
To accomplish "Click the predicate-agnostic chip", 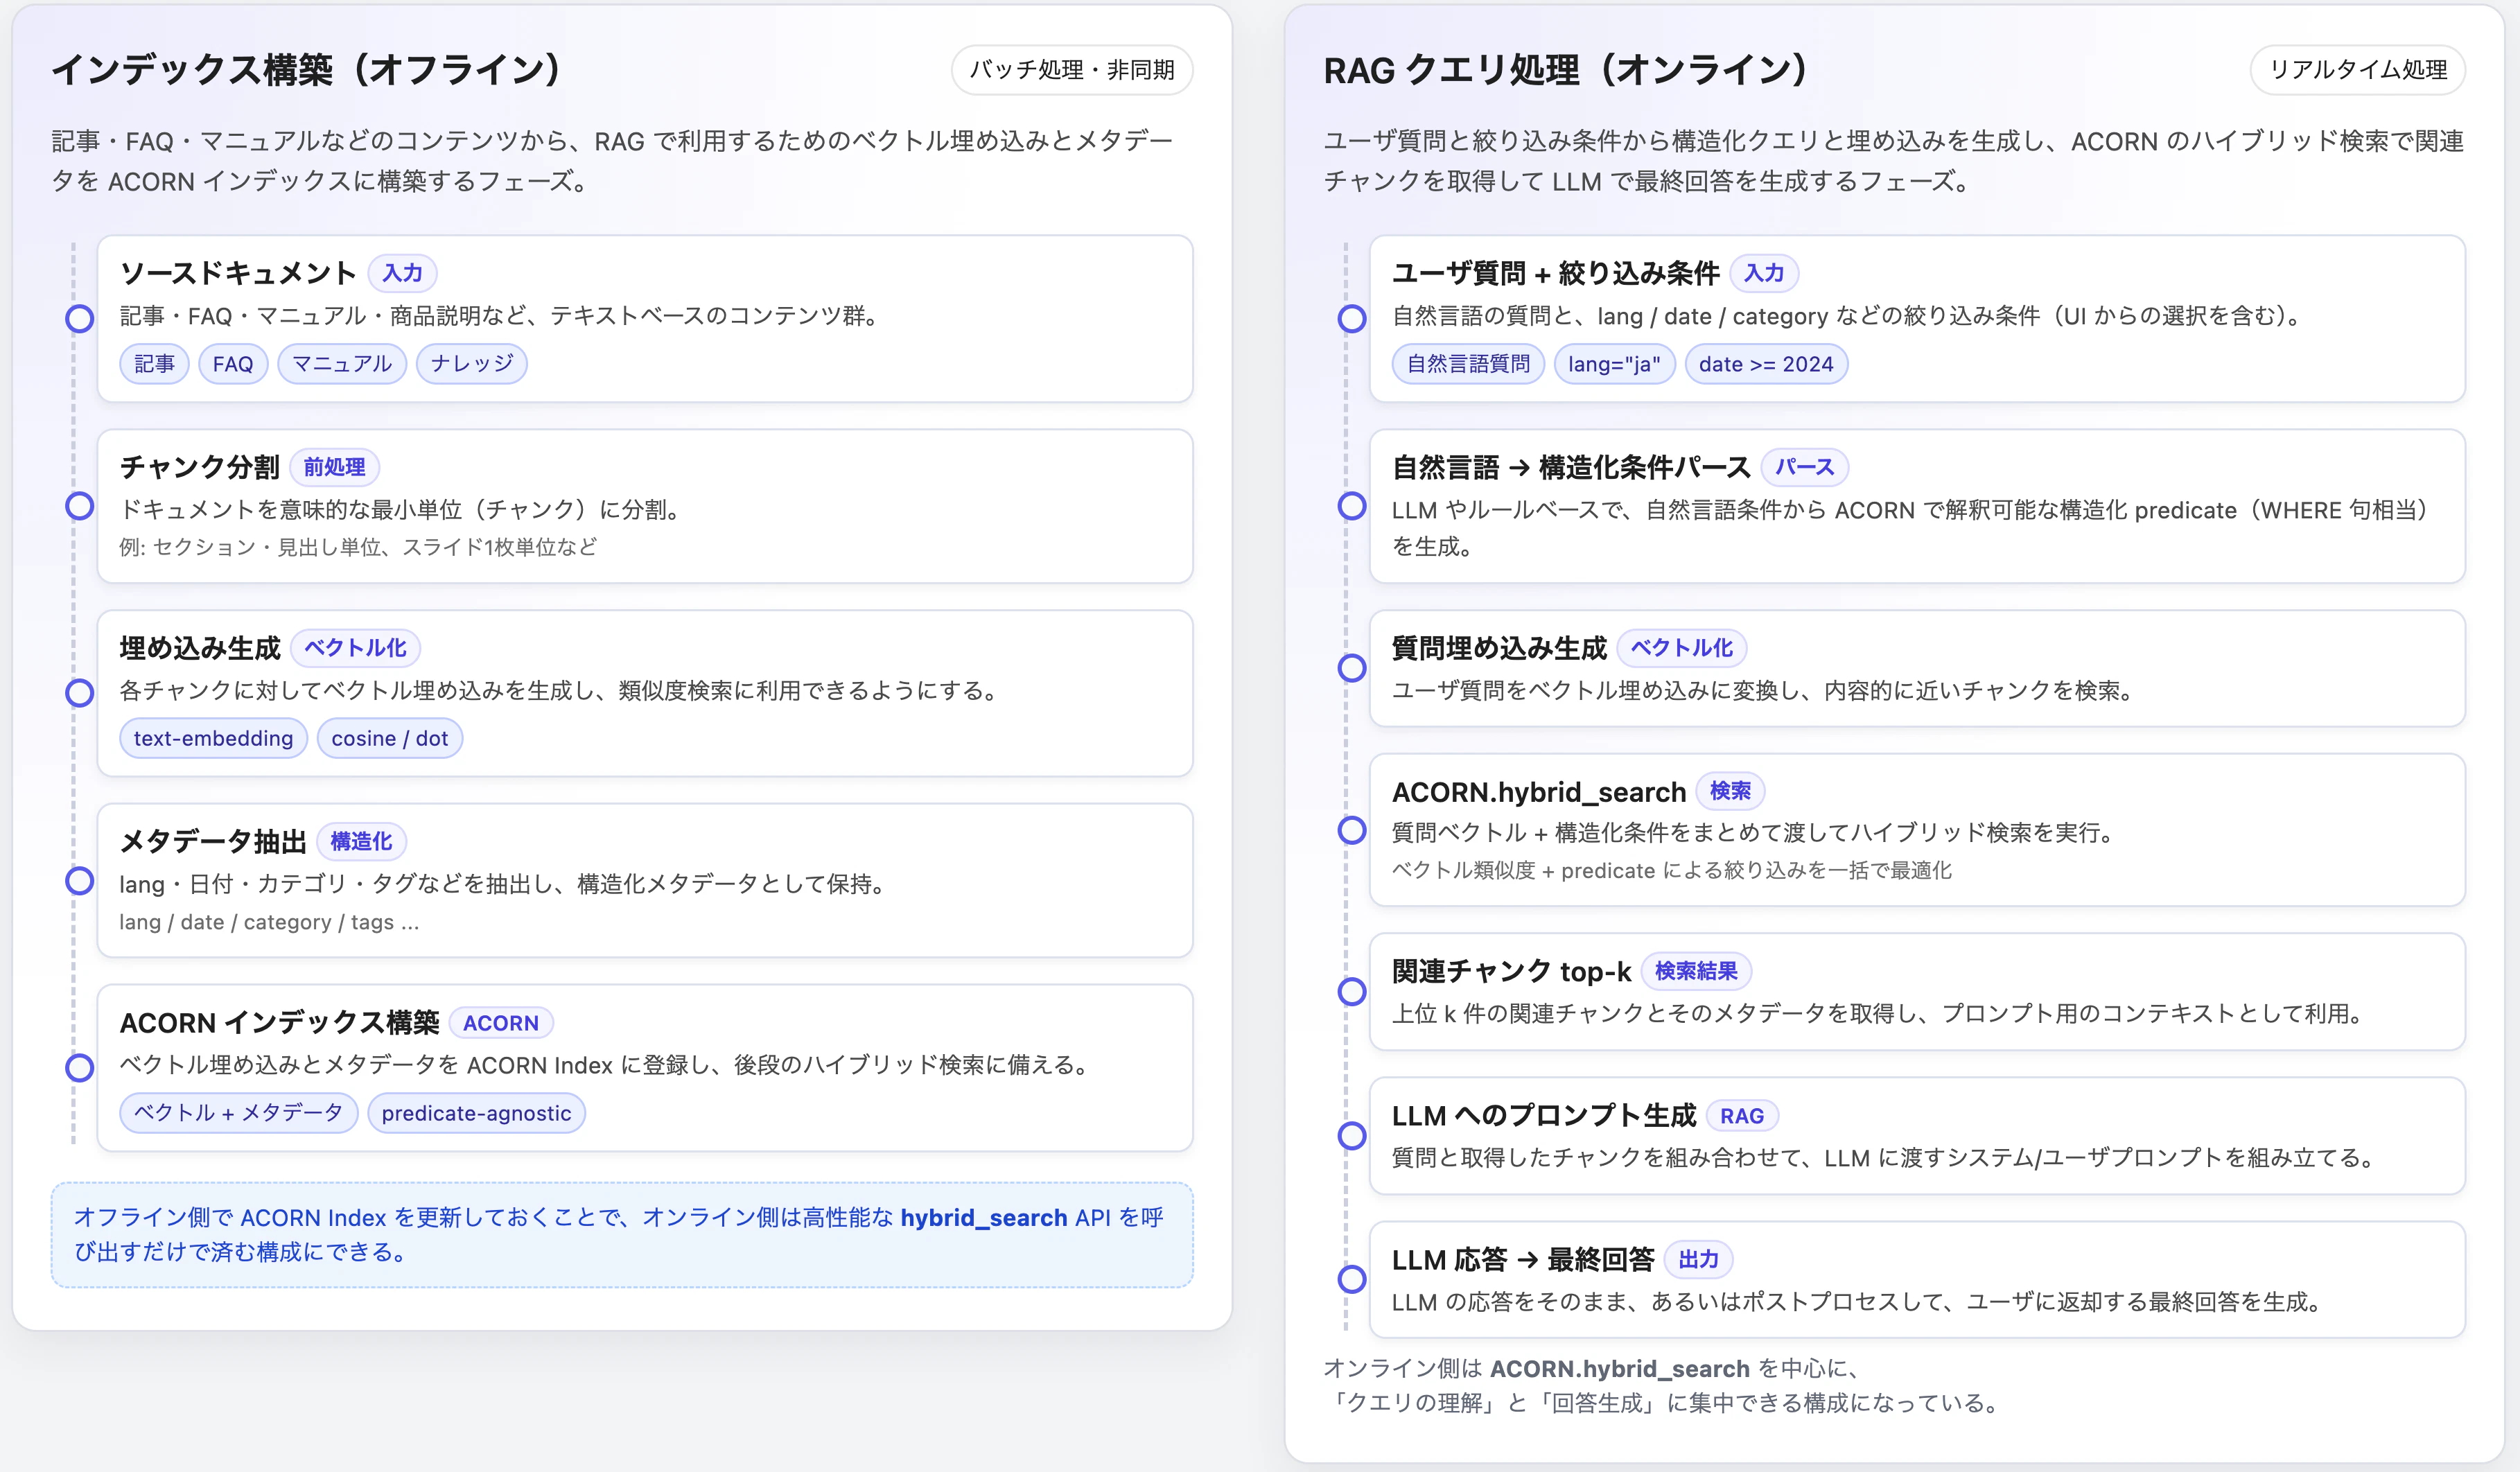I will click(476, 1113).
